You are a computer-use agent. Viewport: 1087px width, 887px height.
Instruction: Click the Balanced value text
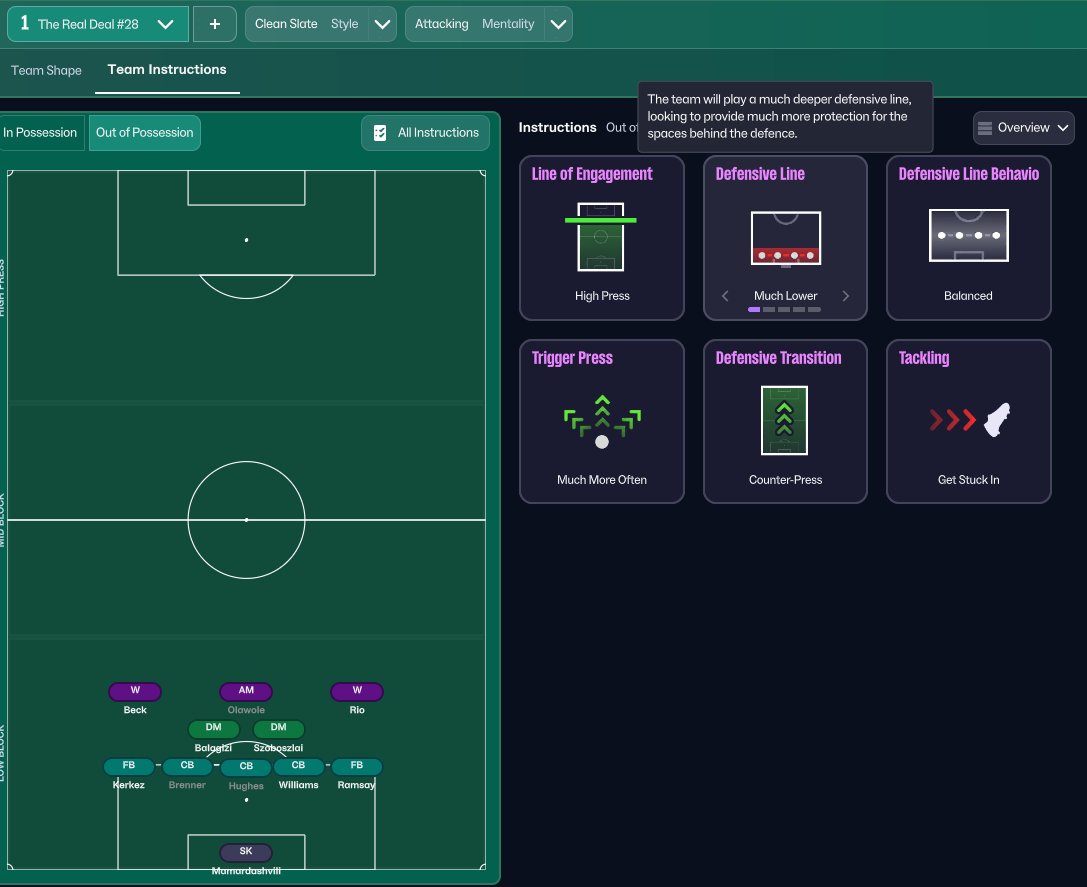coord(968,296)
